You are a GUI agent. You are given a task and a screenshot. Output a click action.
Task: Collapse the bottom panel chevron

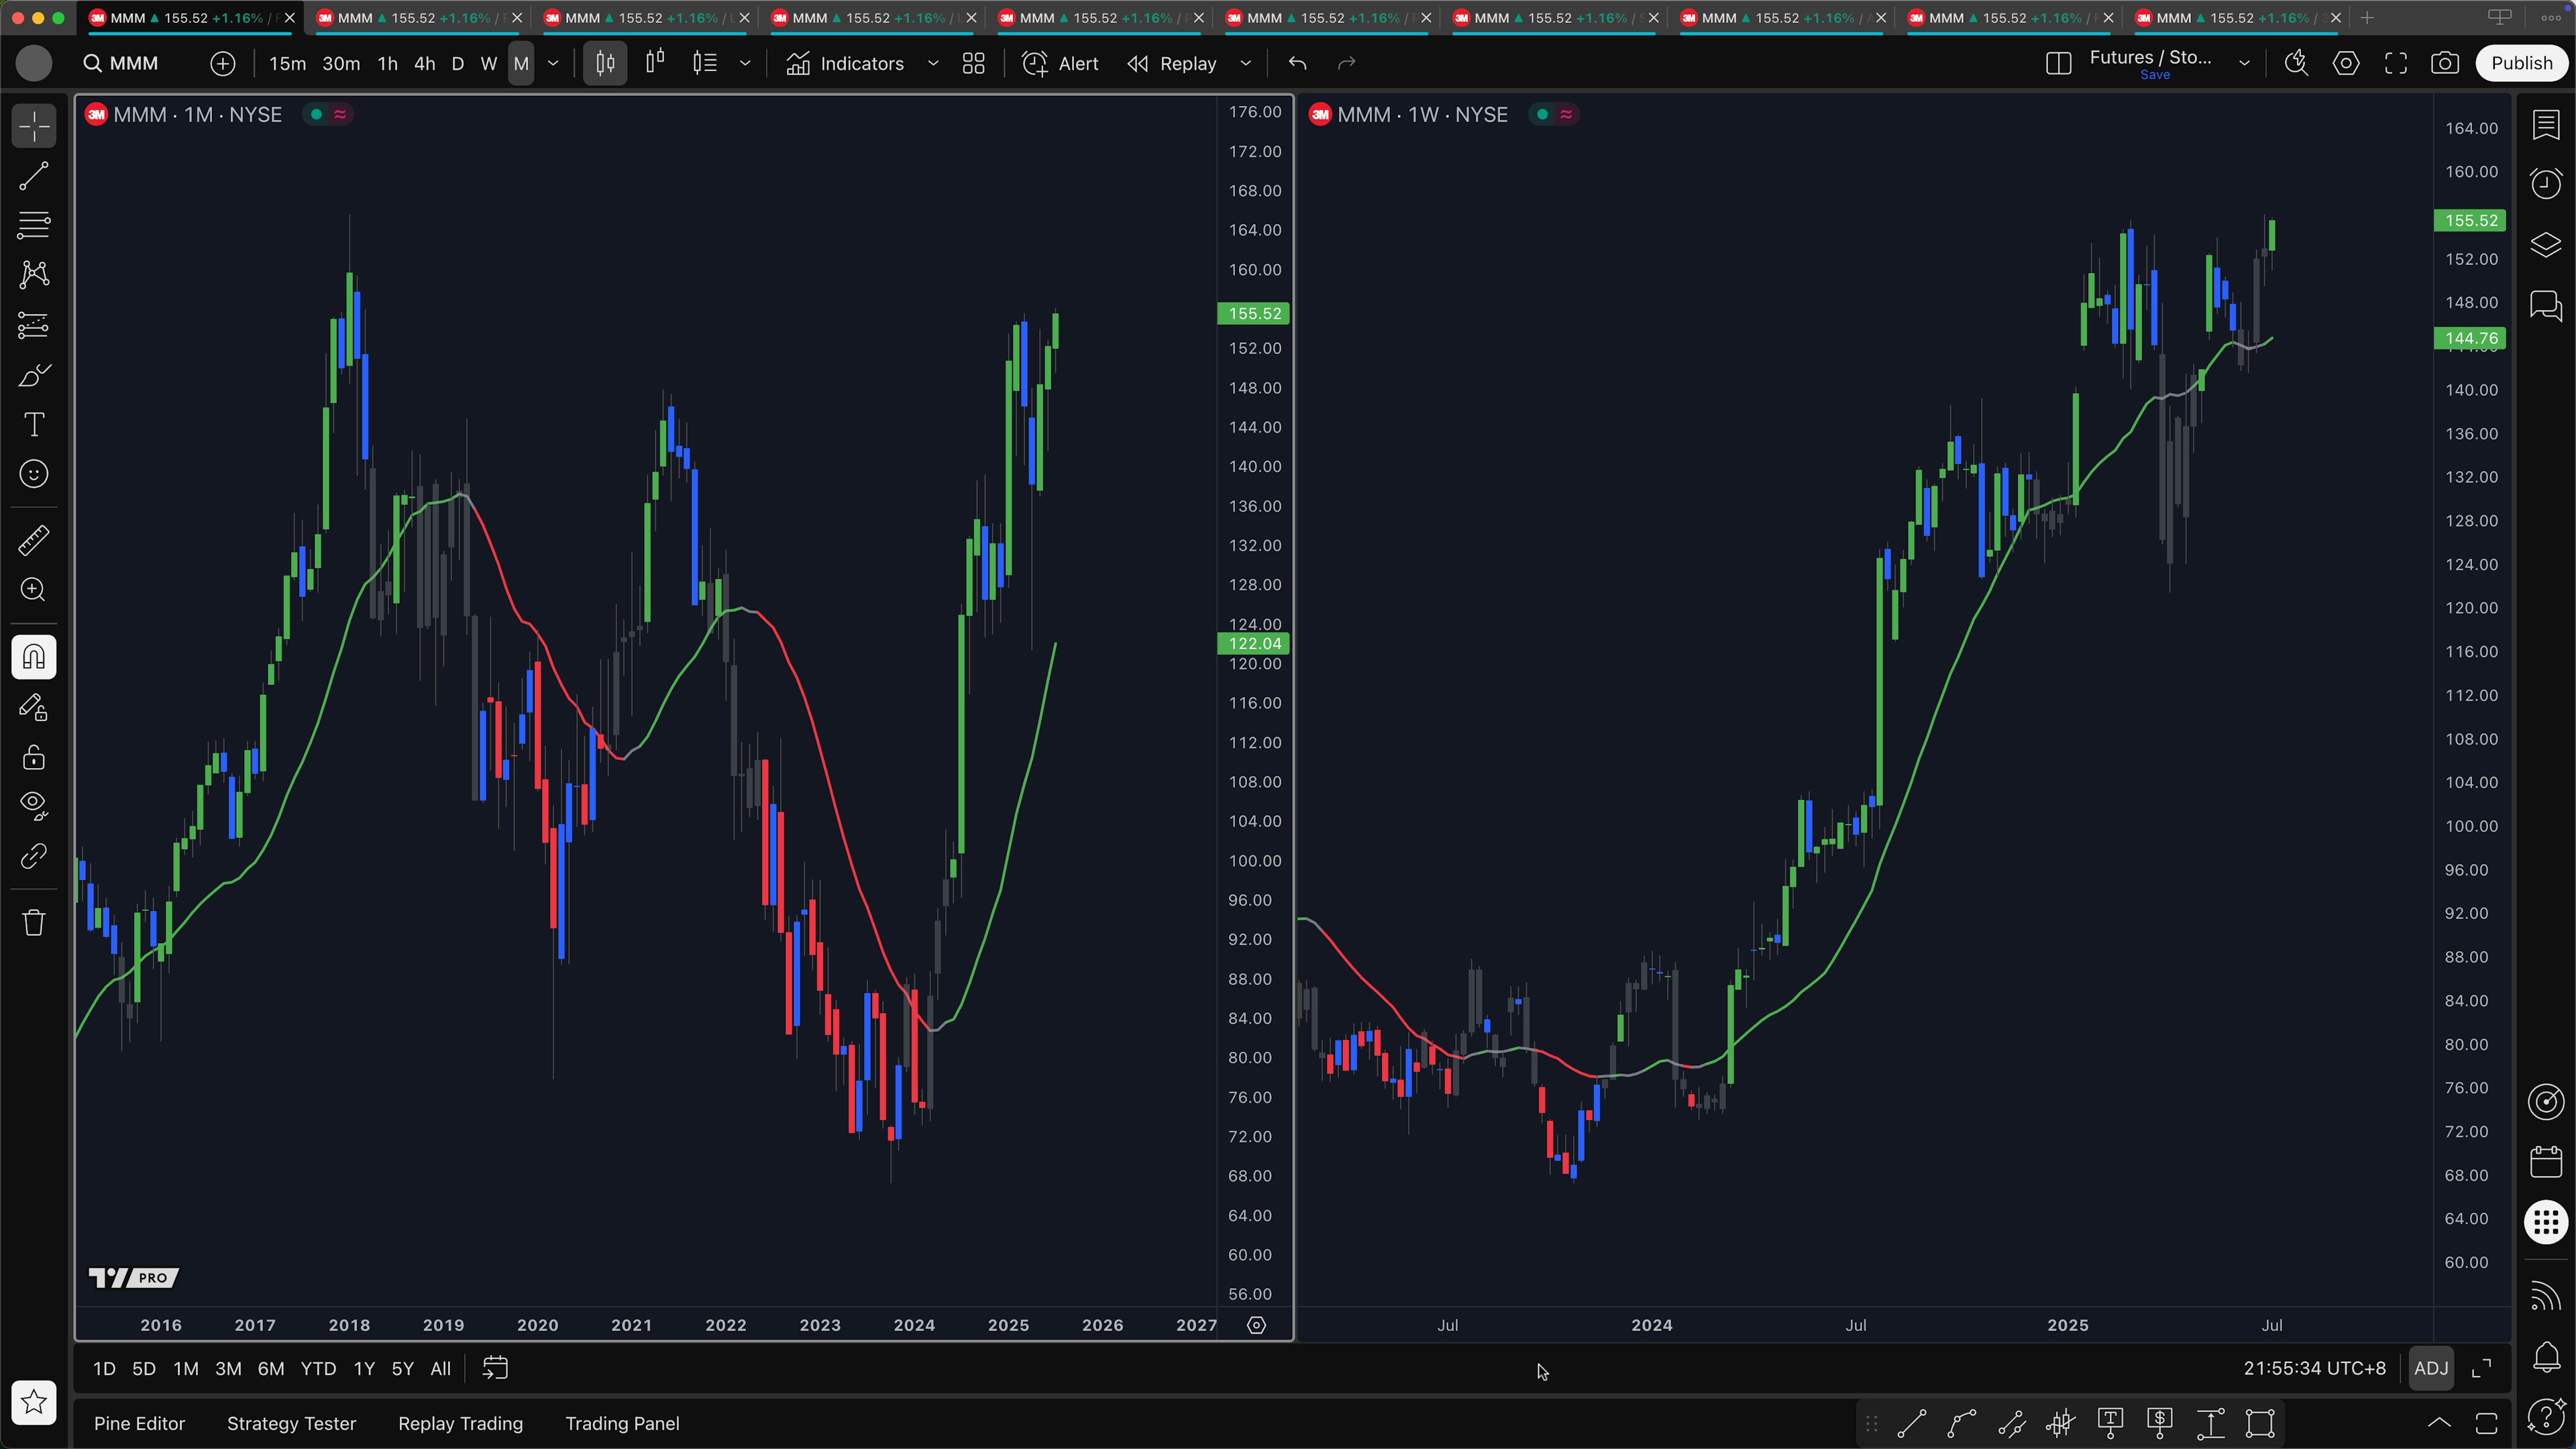[2439, 1423]
